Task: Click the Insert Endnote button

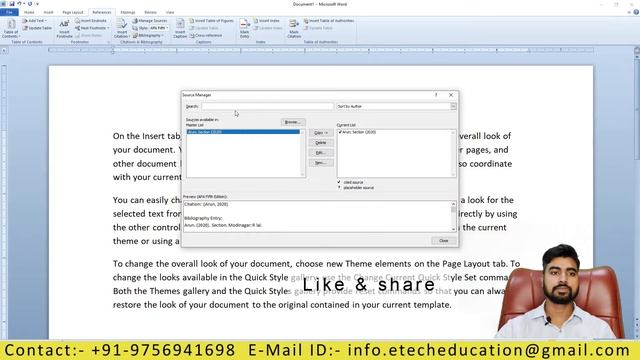Action: [x=91, y=20]
